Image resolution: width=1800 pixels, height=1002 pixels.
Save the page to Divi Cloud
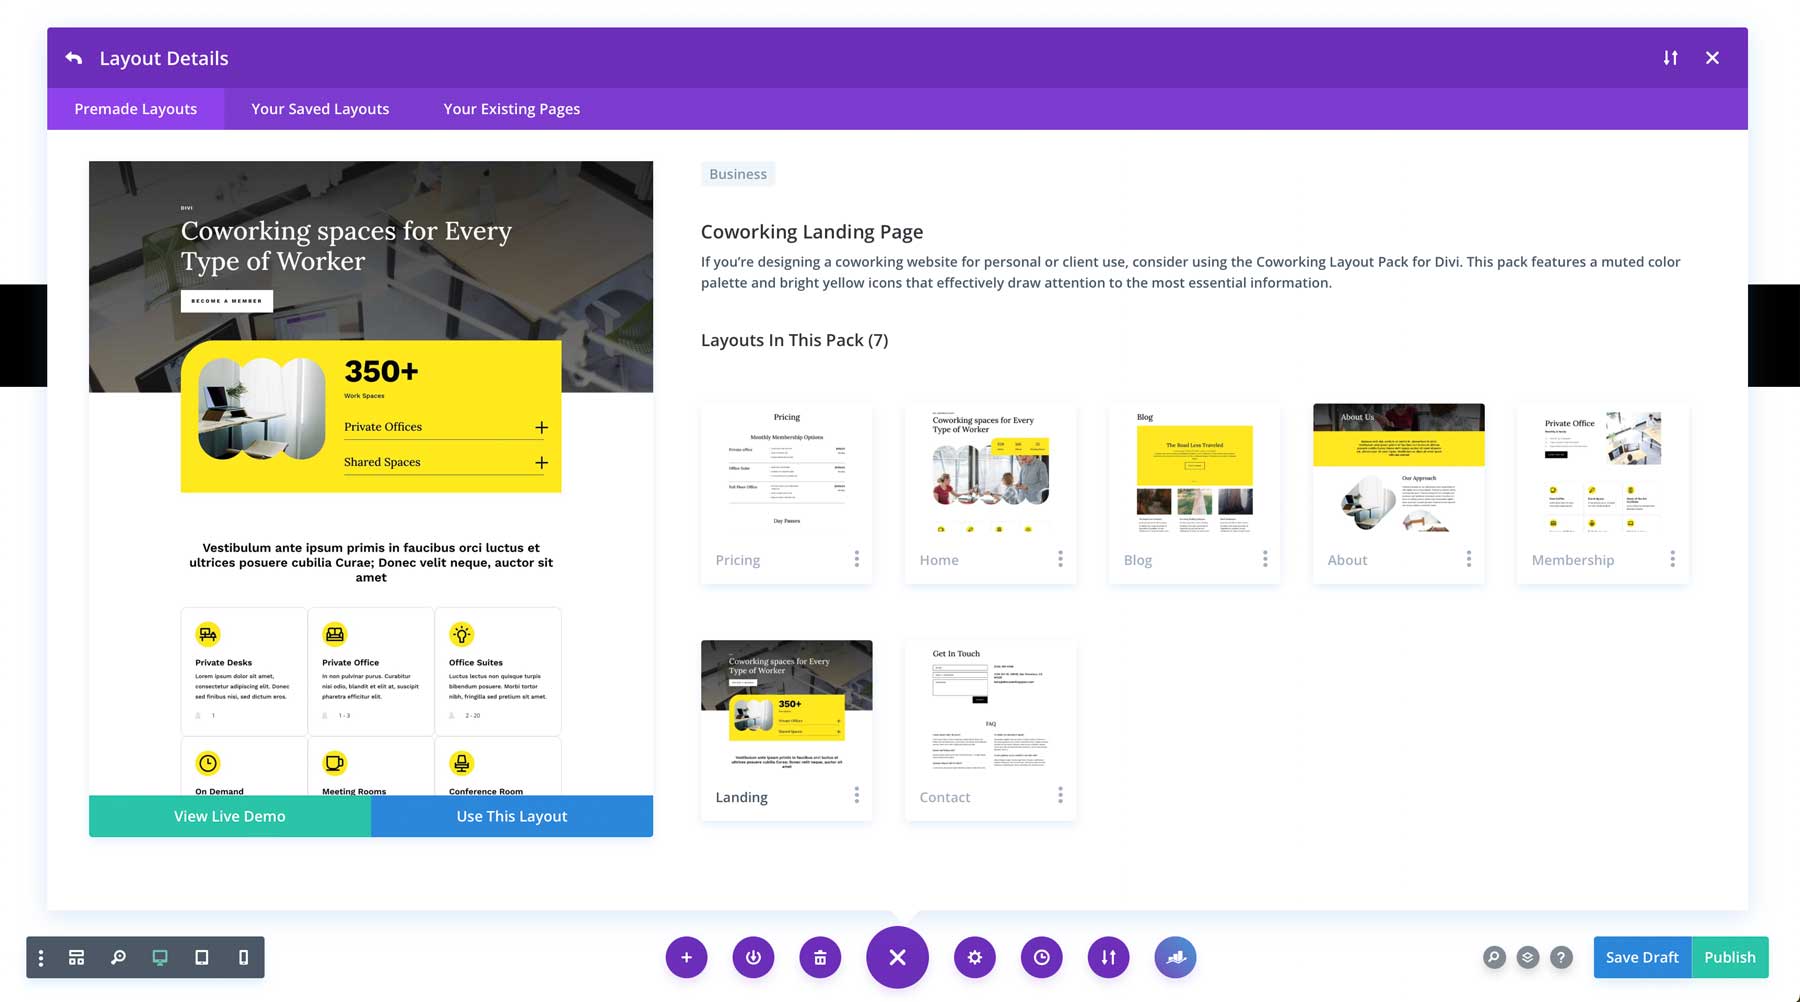point(1175,957)
